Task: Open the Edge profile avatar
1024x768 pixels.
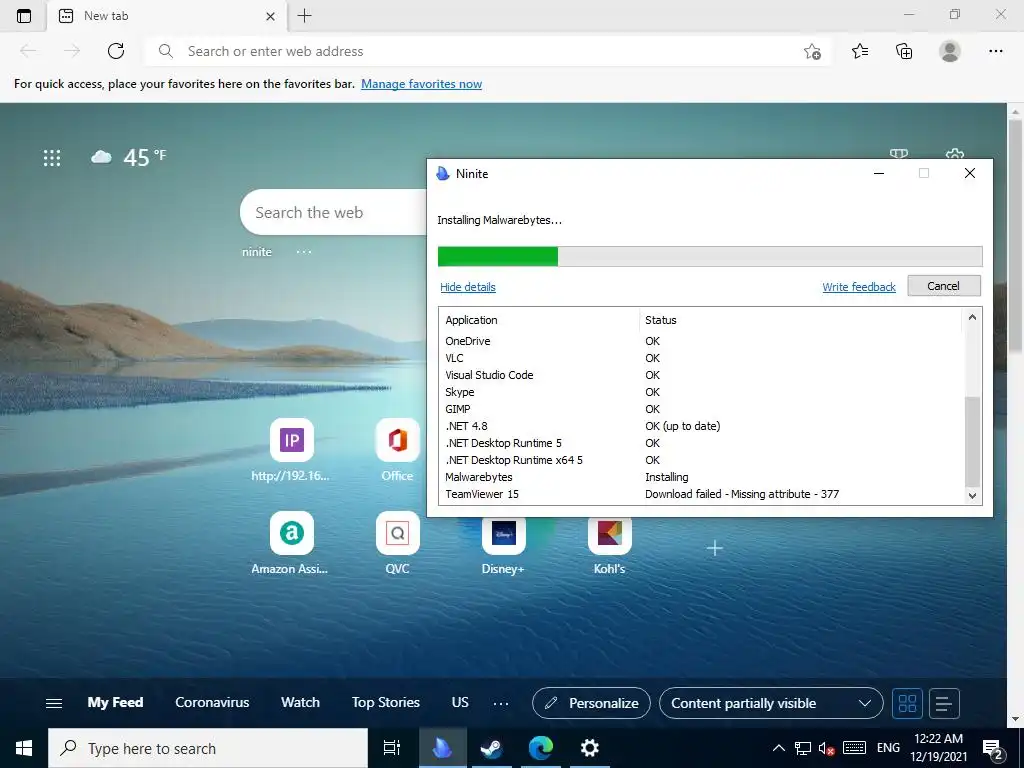Action: pos(950,51)
